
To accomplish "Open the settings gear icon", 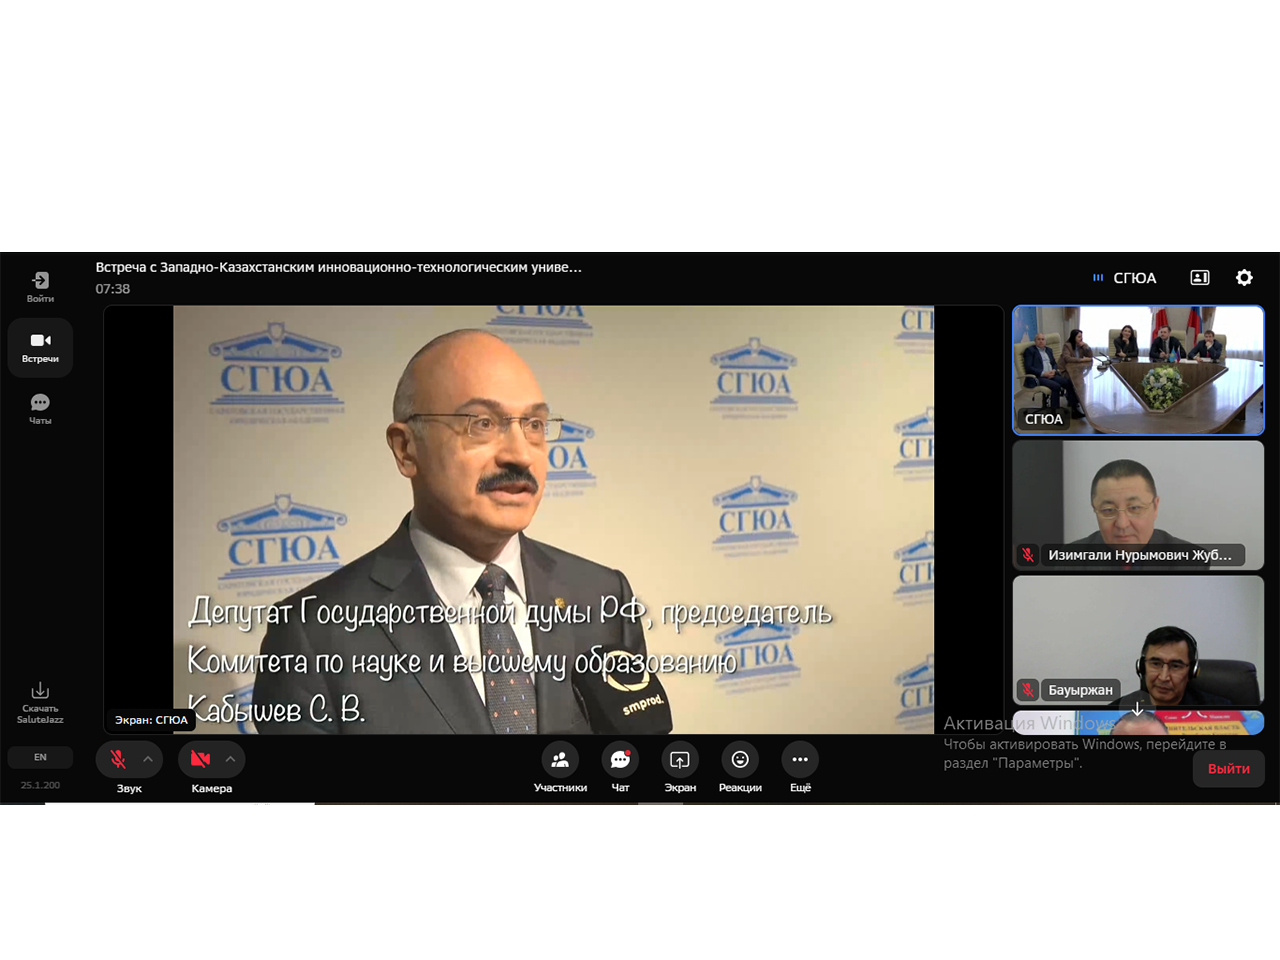I will click(x=1244, y=278).
